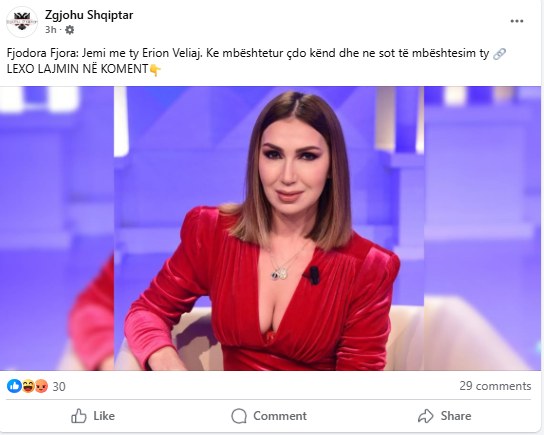This screenshot has width=544, height=435.
Task: Click the laughing face reaction icon
Action: (x=28, y=386)
